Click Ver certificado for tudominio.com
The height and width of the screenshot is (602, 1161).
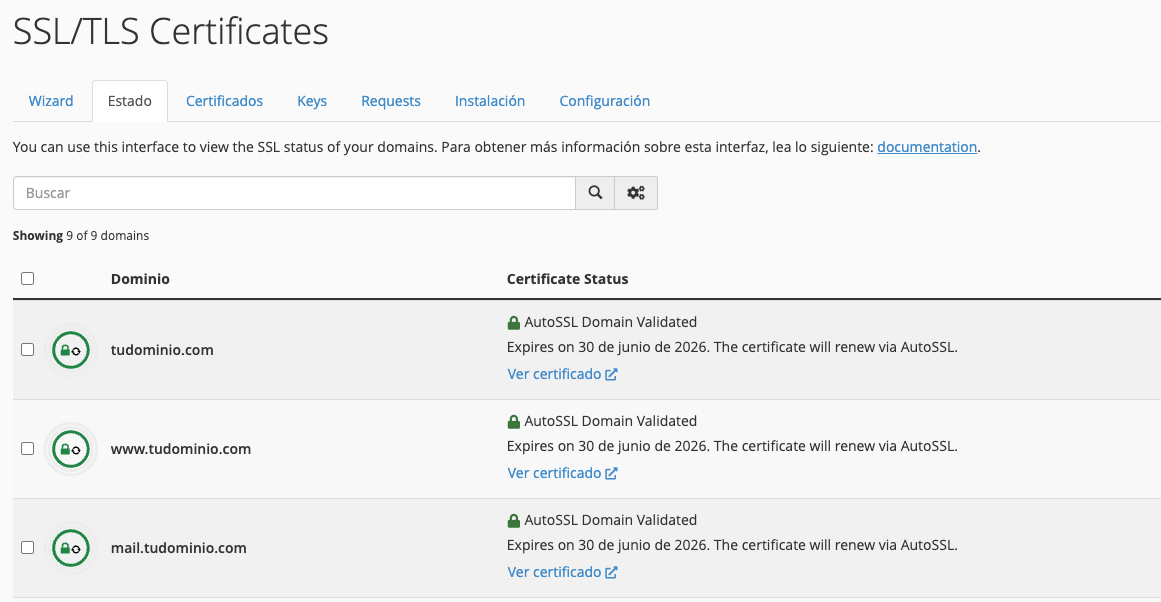point(561,374)
